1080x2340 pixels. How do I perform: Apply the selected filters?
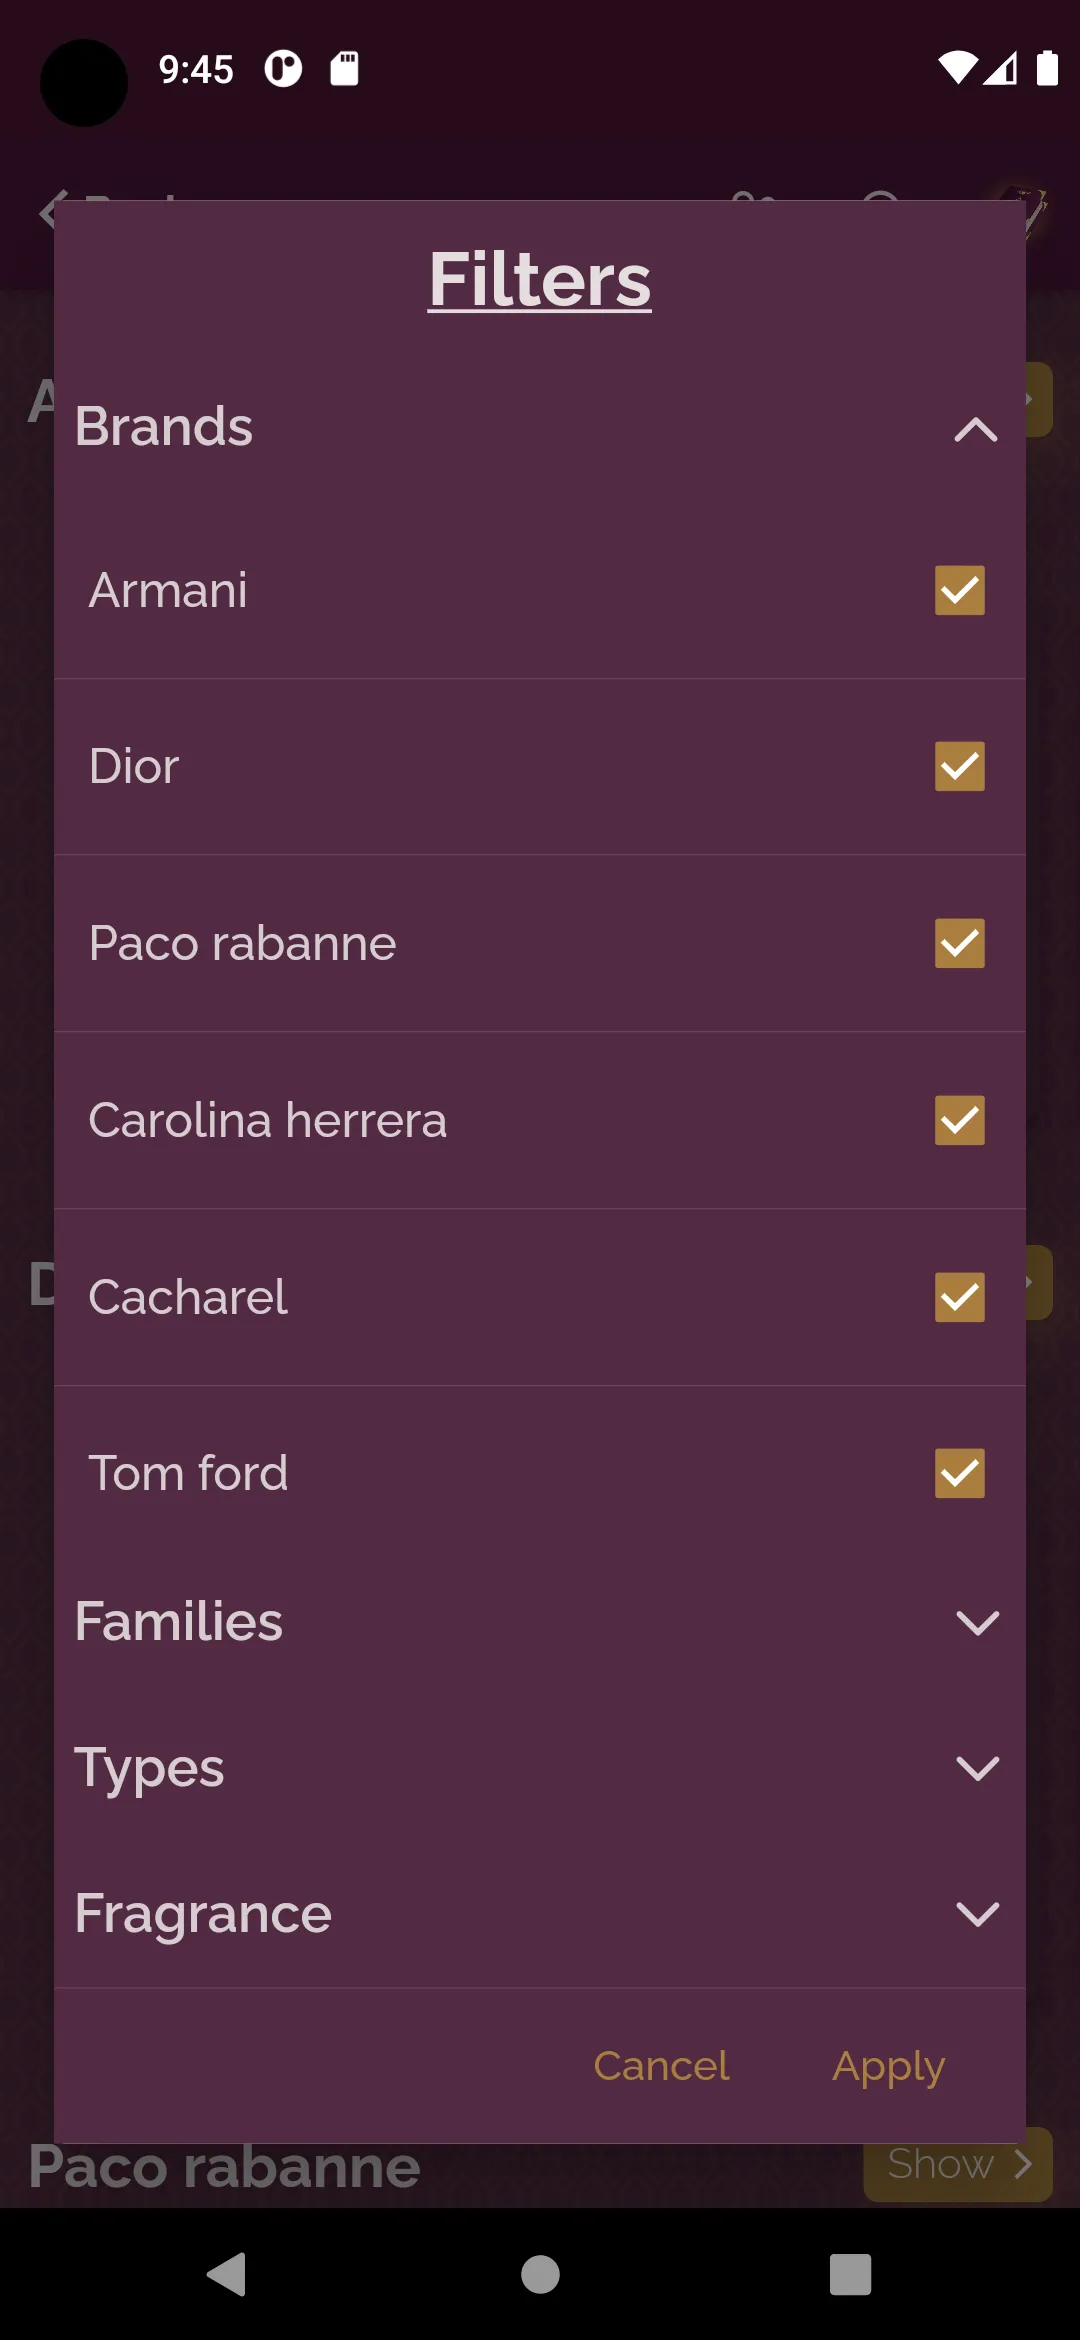tap(889, 2067)
